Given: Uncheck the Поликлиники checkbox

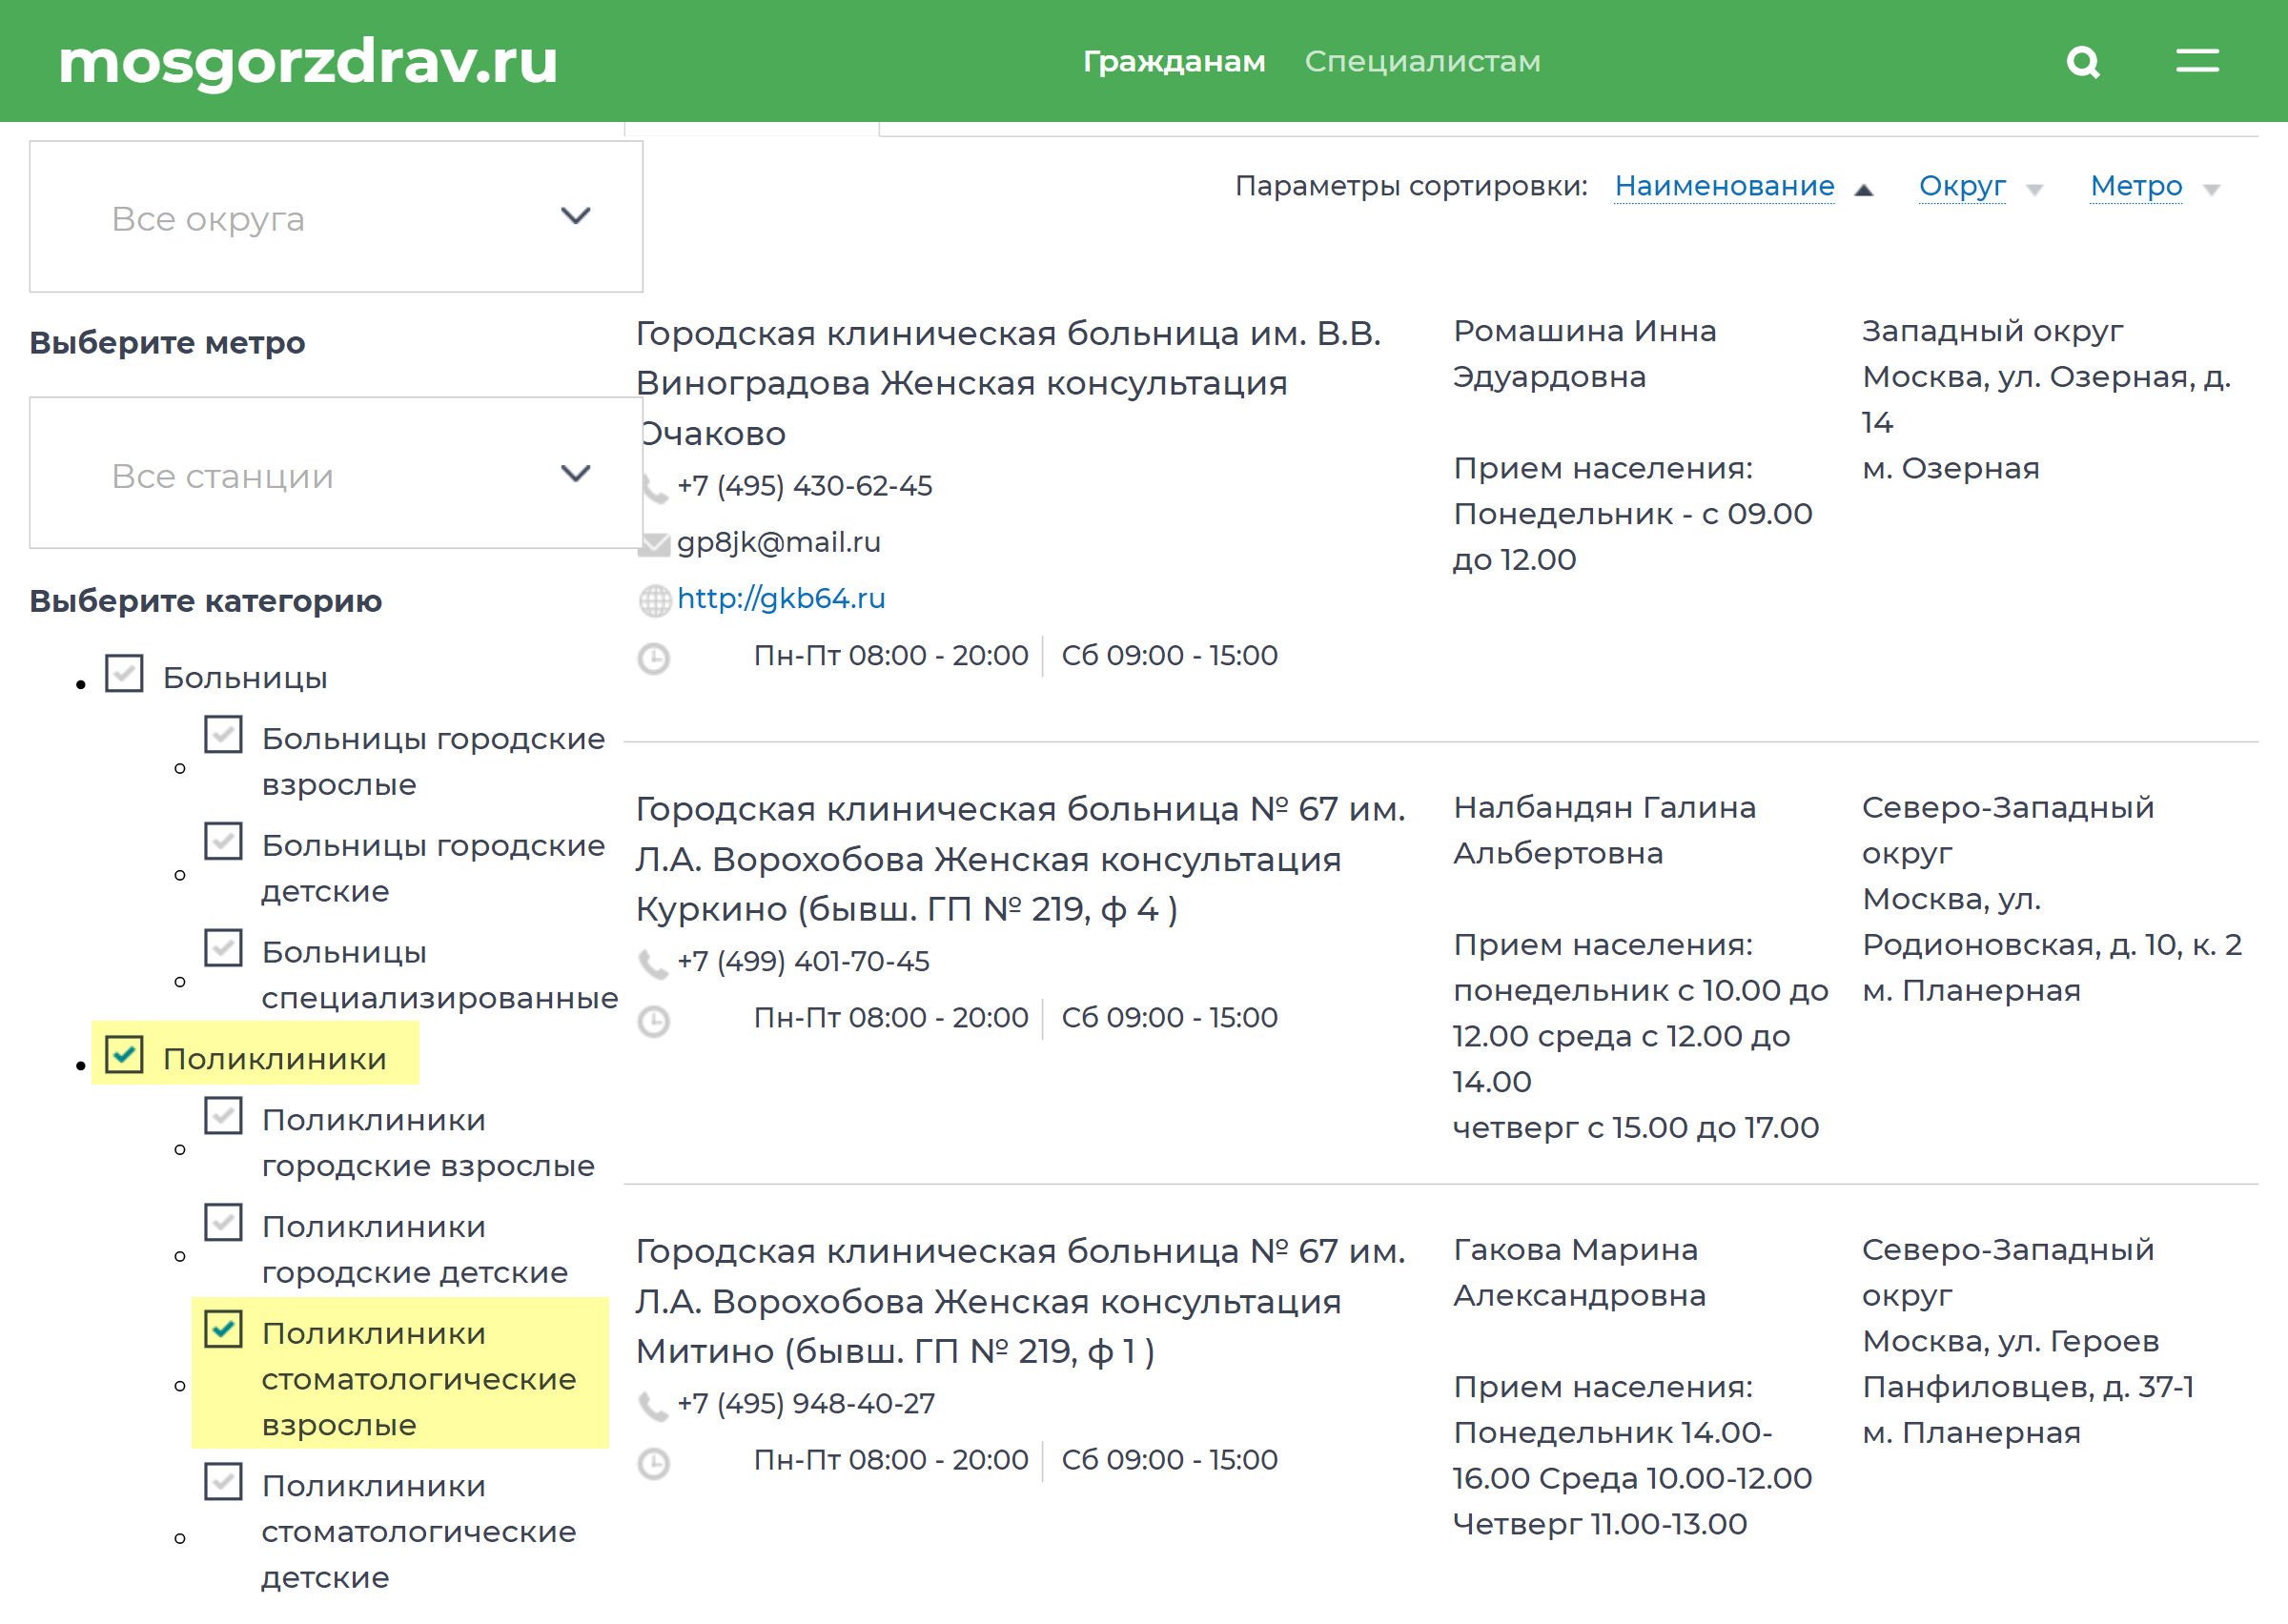Looking at the screenshot, I should (124, 1055).
